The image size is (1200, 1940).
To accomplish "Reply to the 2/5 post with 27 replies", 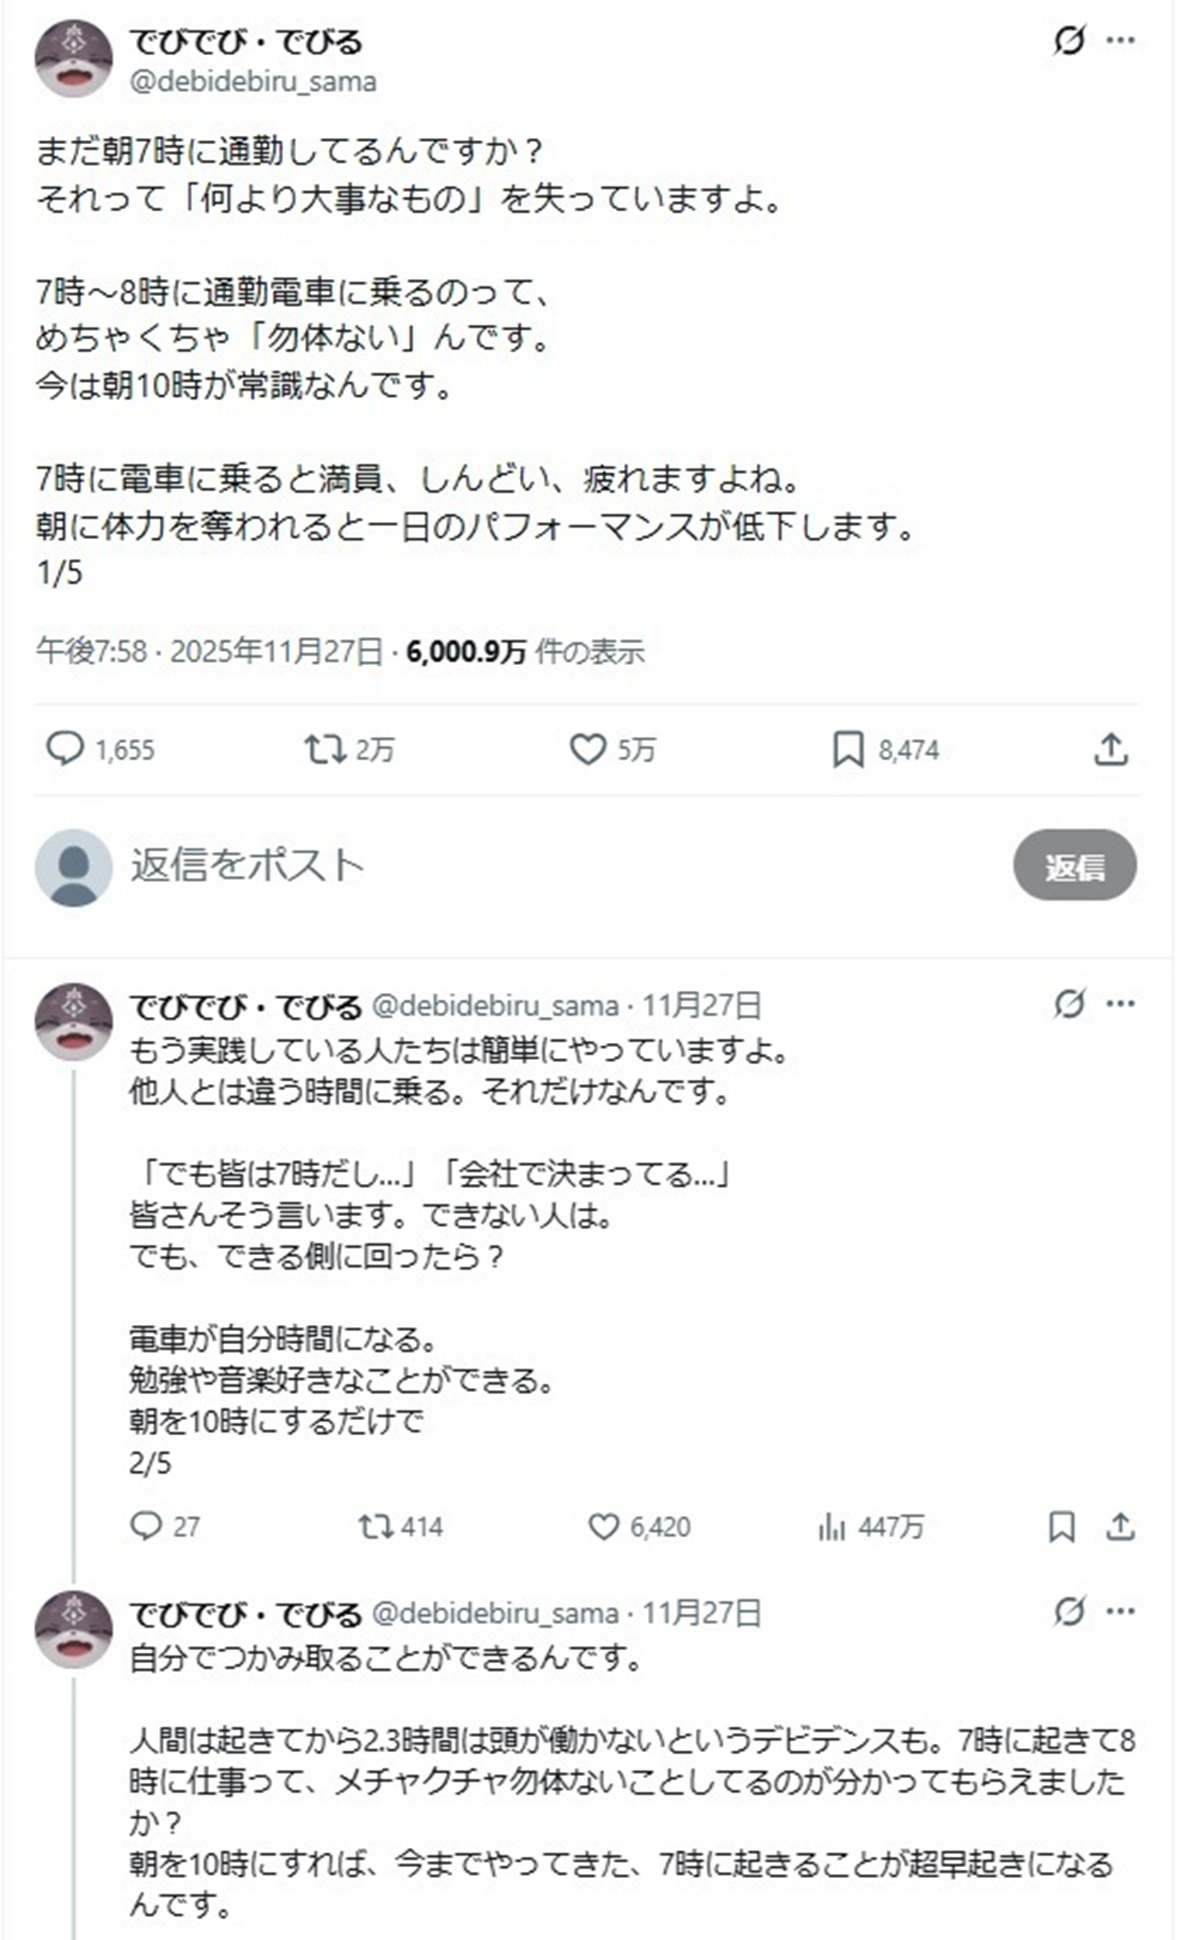I will pos(147,1526).
